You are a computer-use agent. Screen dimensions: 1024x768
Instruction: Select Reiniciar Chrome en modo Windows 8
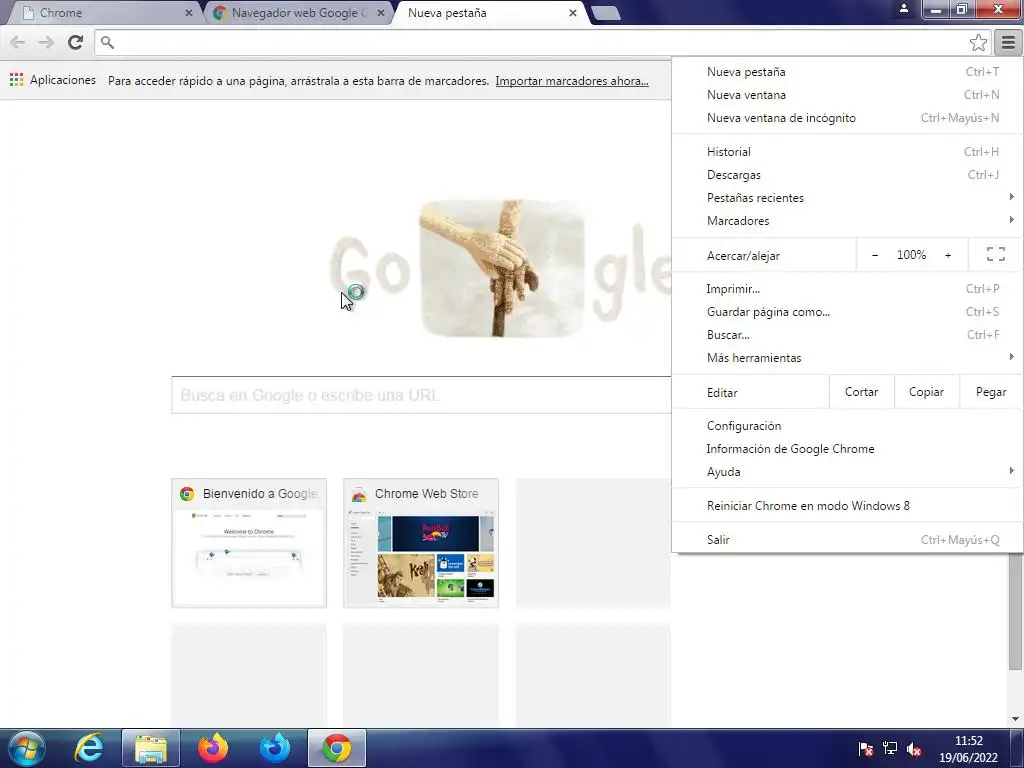847,505
